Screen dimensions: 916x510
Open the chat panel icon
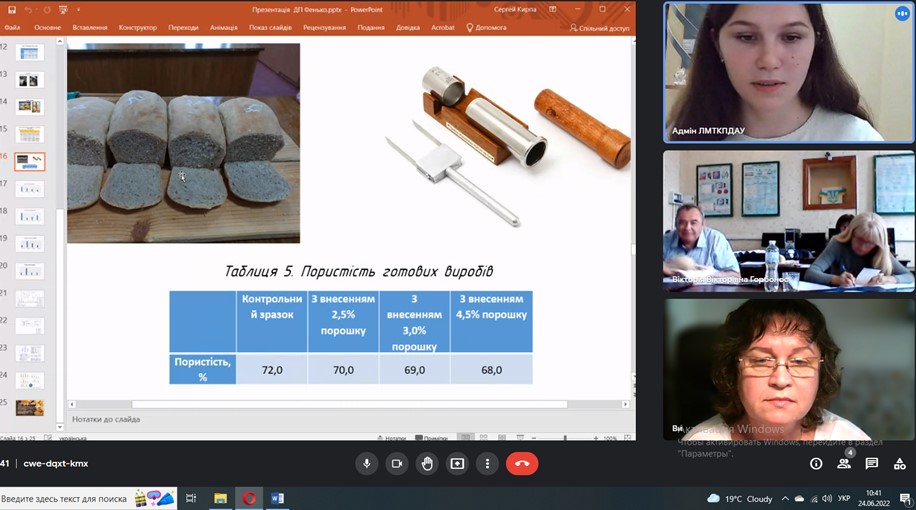pyautogui.click(x=872, y=464)
